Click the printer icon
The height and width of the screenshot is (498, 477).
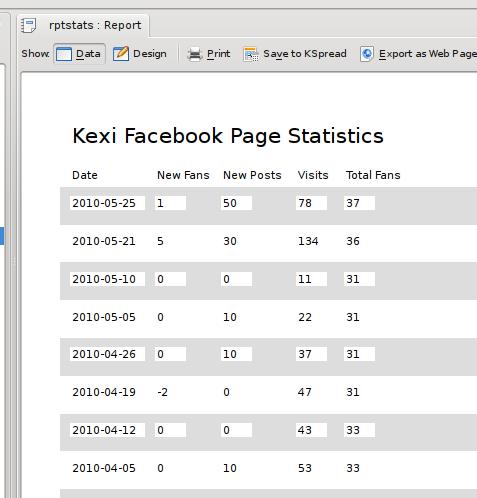click(x=195, y=54)
